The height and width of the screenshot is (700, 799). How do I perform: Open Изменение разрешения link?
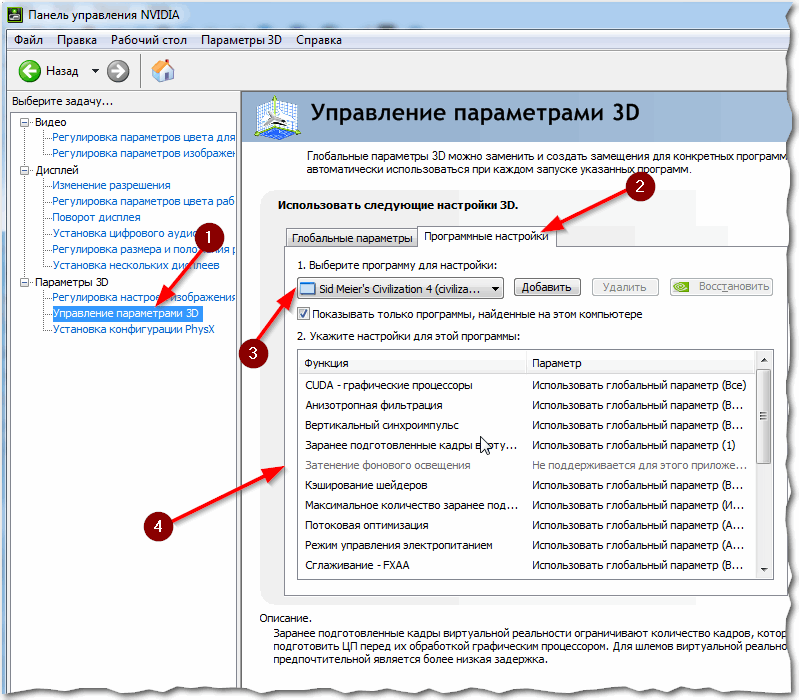[112, 185]
